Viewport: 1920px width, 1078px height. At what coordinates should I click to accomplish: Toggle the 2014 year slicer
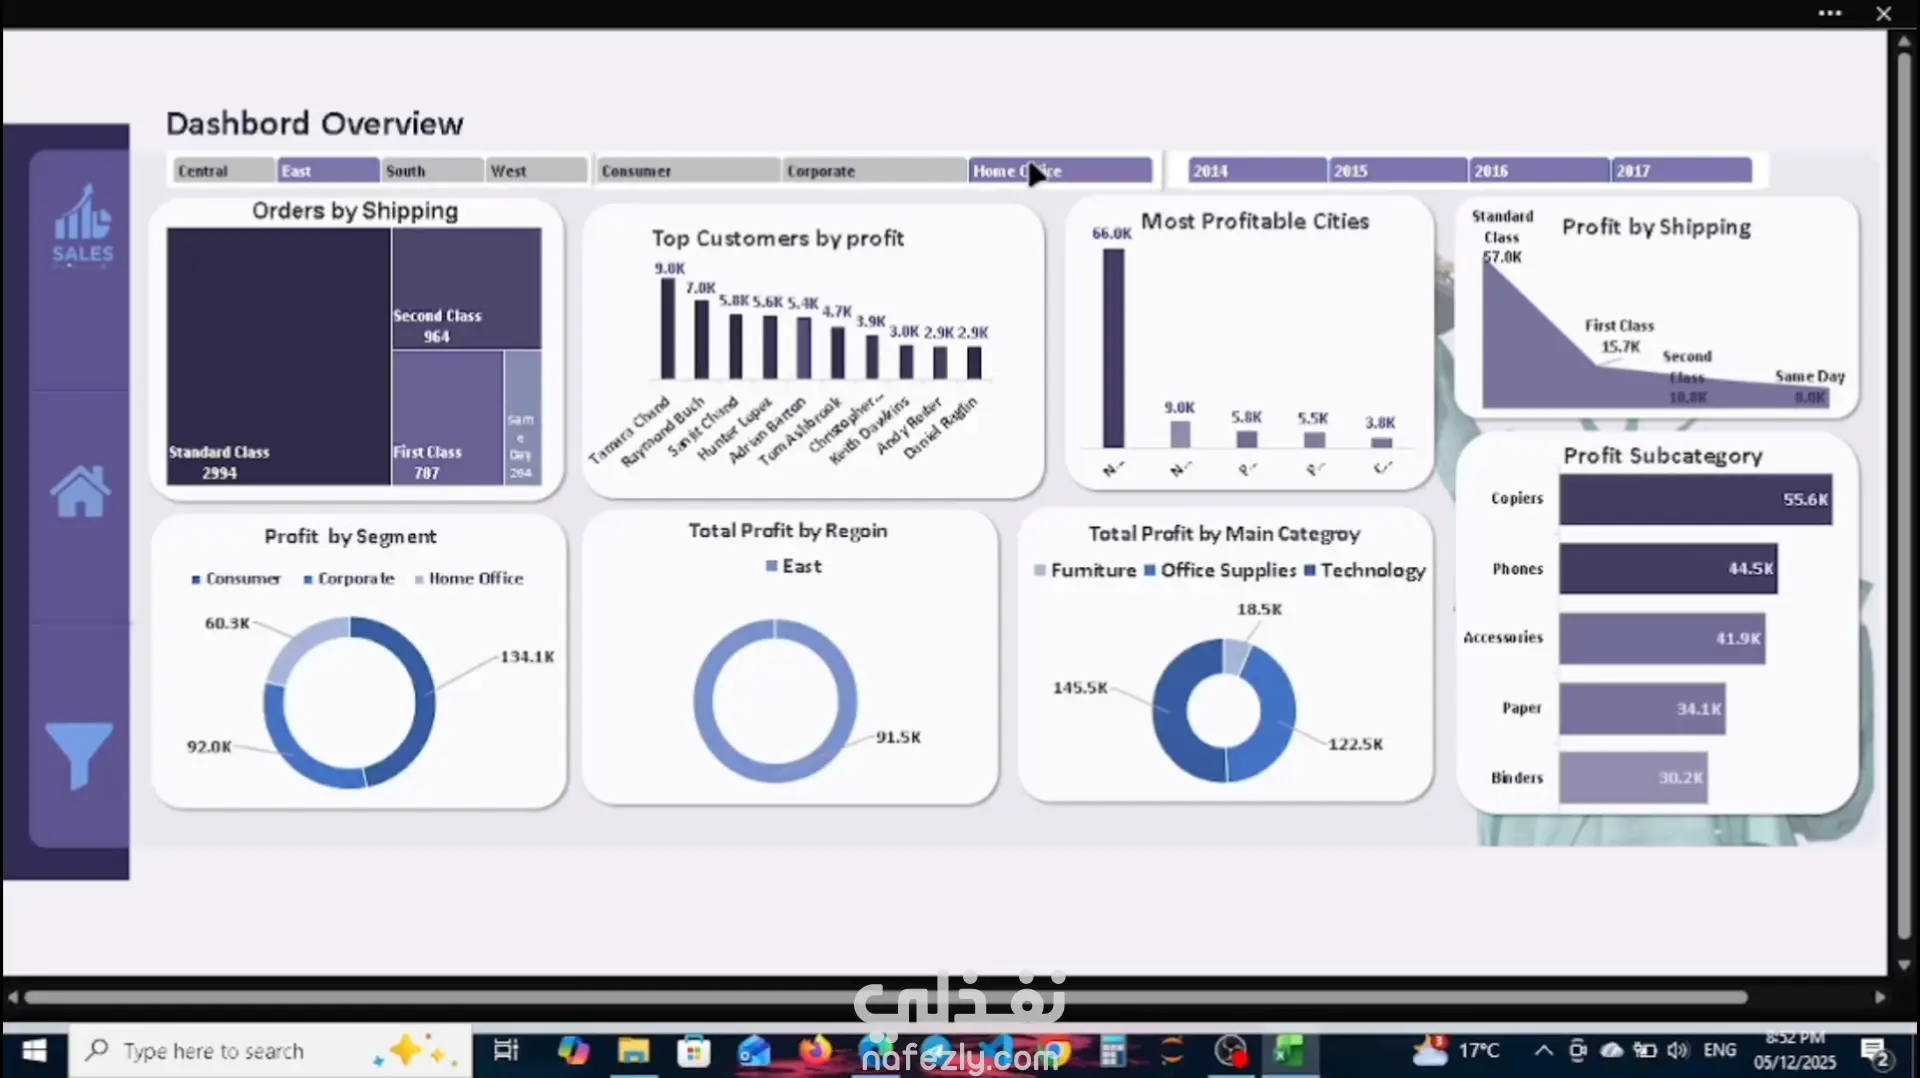1258,171
